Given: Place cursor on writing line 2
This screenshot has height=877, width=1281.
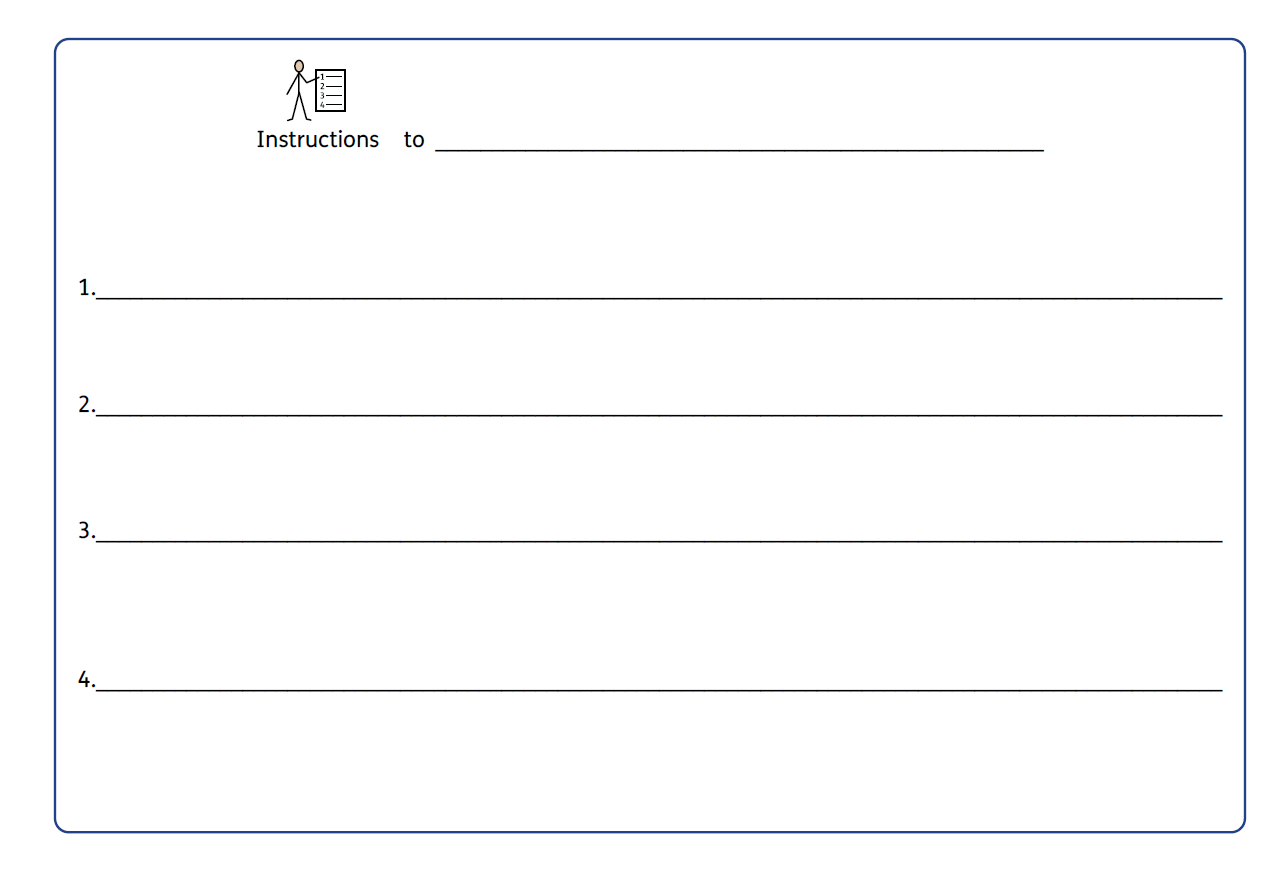Looking at the screenshot, I should 659,413.
